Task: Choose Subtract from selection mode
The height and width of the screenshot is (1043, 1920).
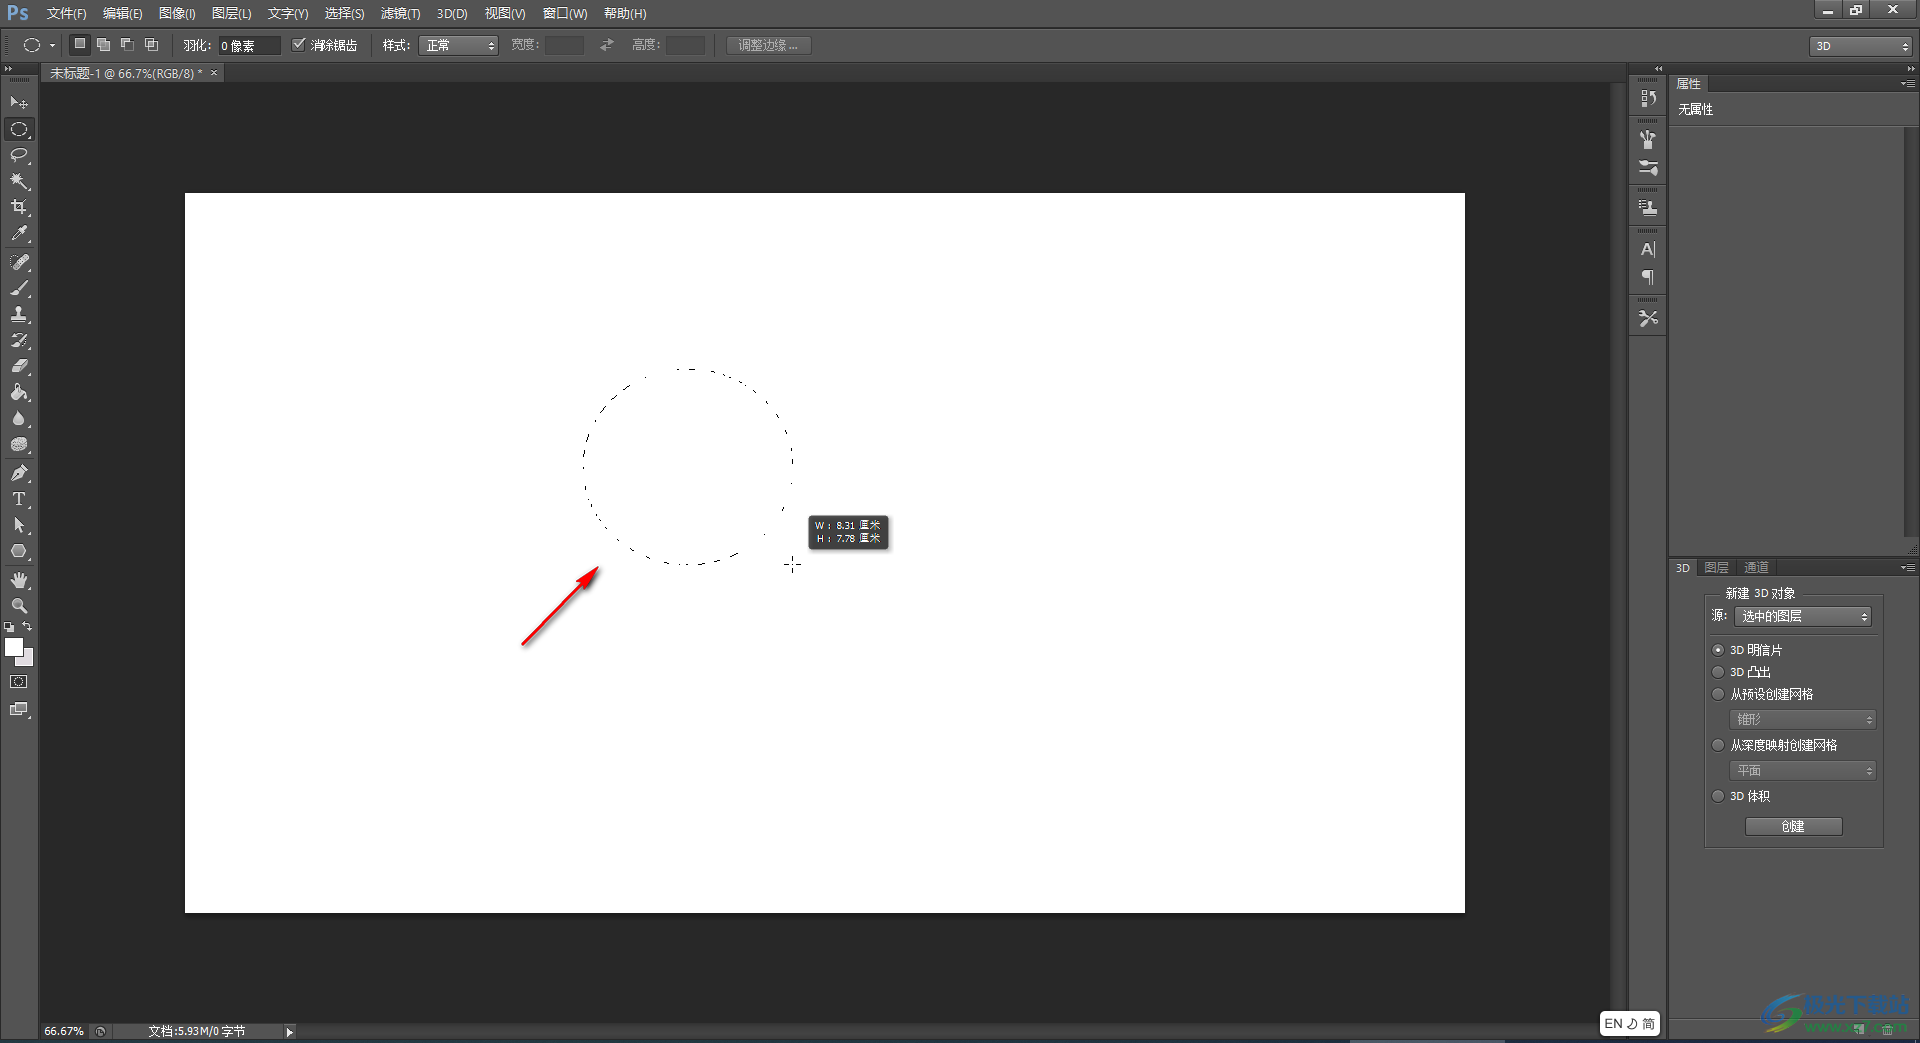Action: pos(127,44)
